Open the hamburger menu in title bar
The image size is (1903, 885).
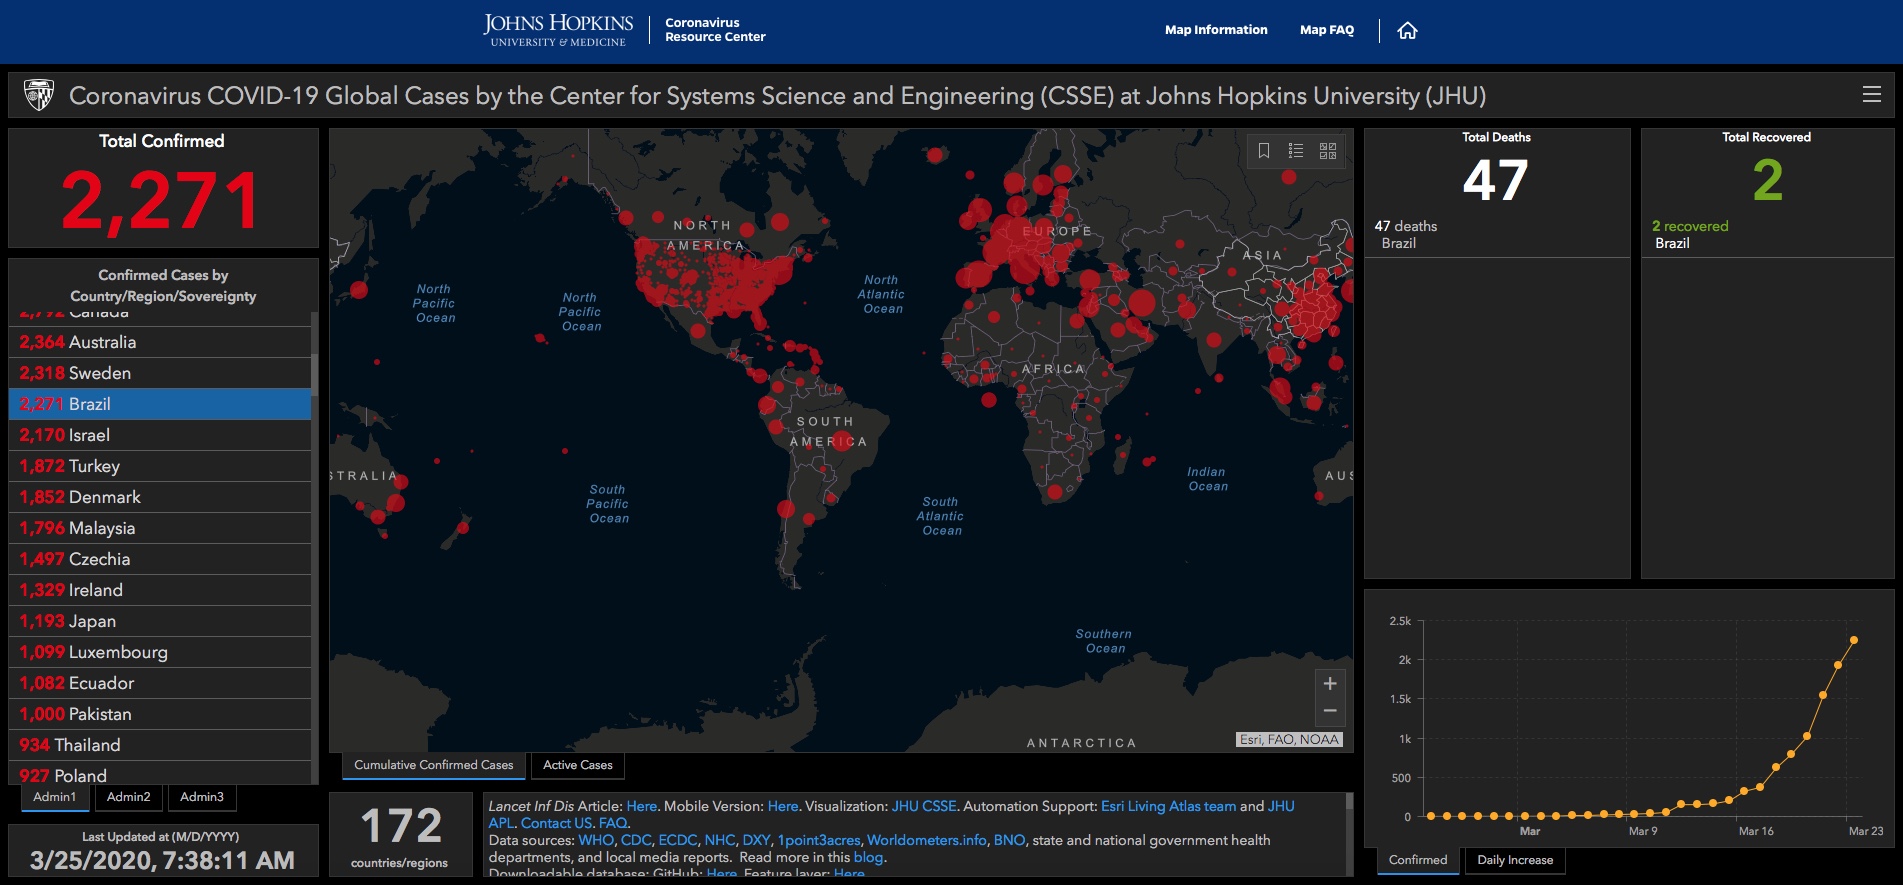[x=1871, y=95]
